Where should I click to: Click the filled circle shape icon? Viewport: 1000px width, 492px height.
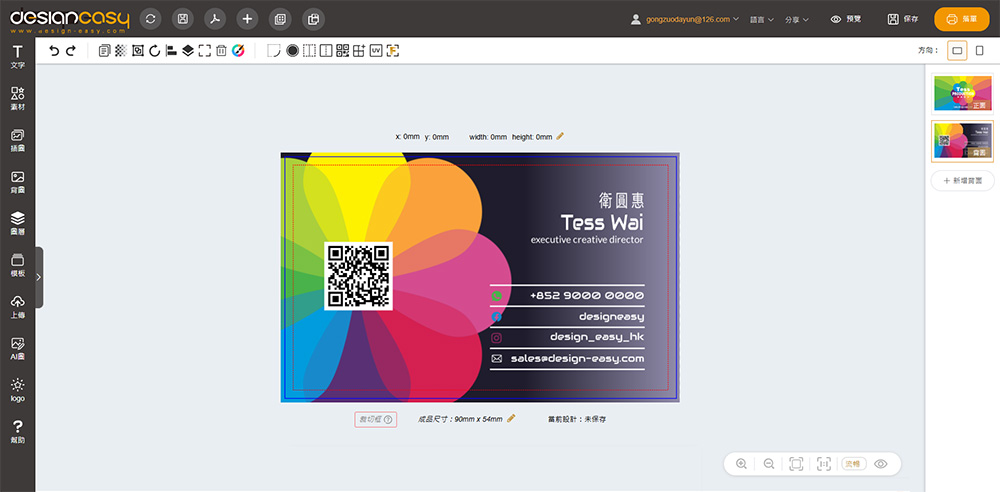point(292,51)
